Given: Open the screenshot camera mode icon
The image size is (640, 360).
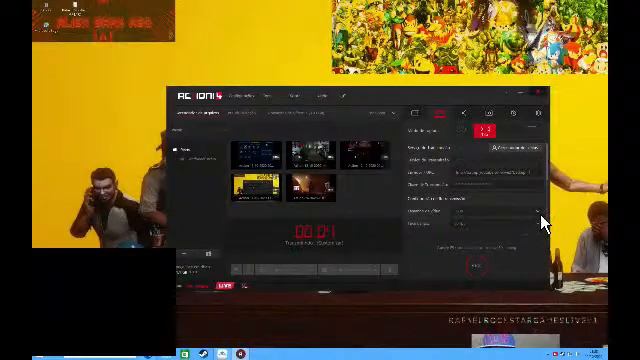Looking at the screenshot, I should (x=489, y=113).
